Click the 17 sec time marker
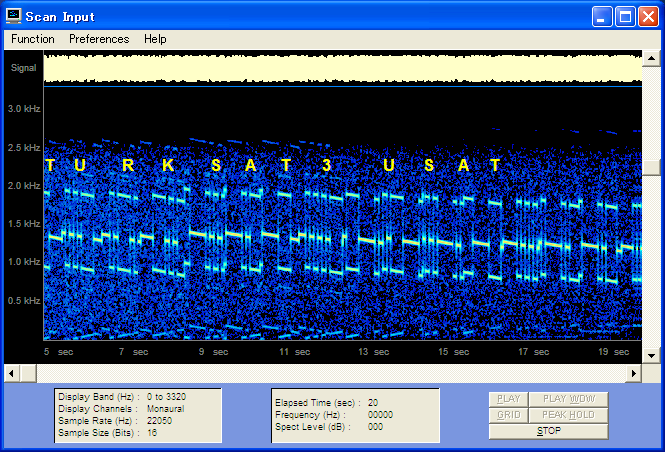Viewport: 665px width, 452px height. (534, 352)
